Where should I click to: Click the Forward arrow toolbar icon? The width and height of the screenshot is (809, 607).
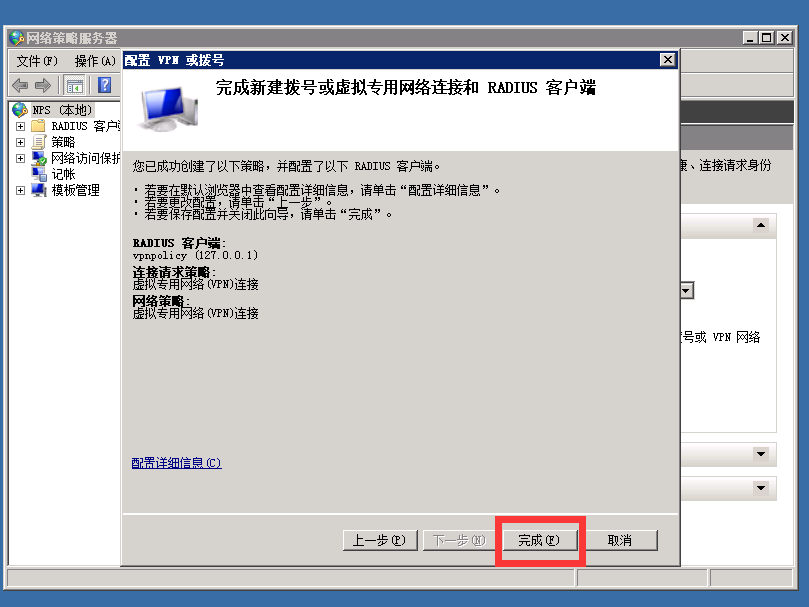(x=43, y=85)
